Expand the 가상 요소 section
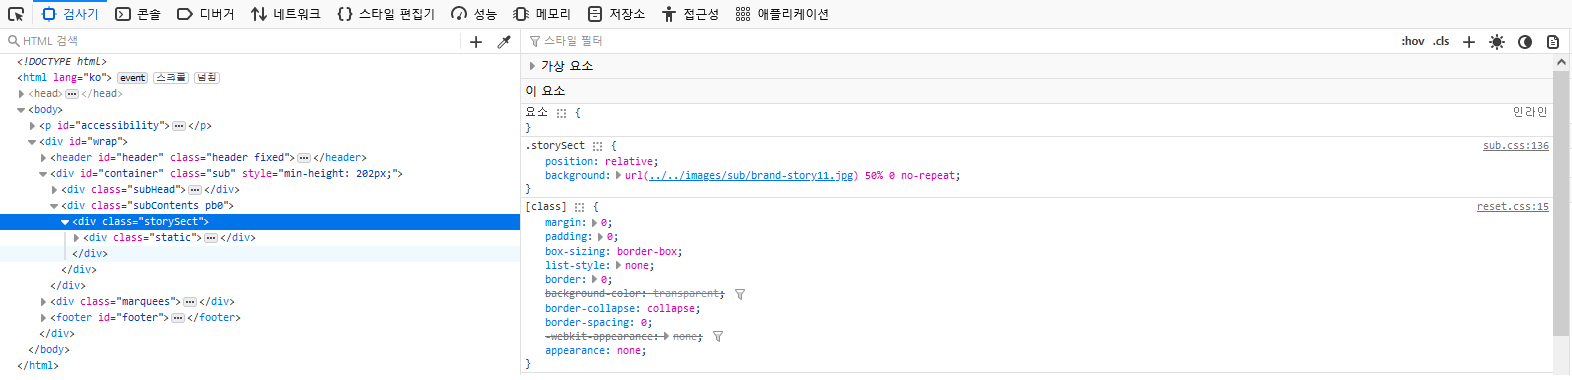The width and height of the screenshot is (1572, 380). coord(532,66)
